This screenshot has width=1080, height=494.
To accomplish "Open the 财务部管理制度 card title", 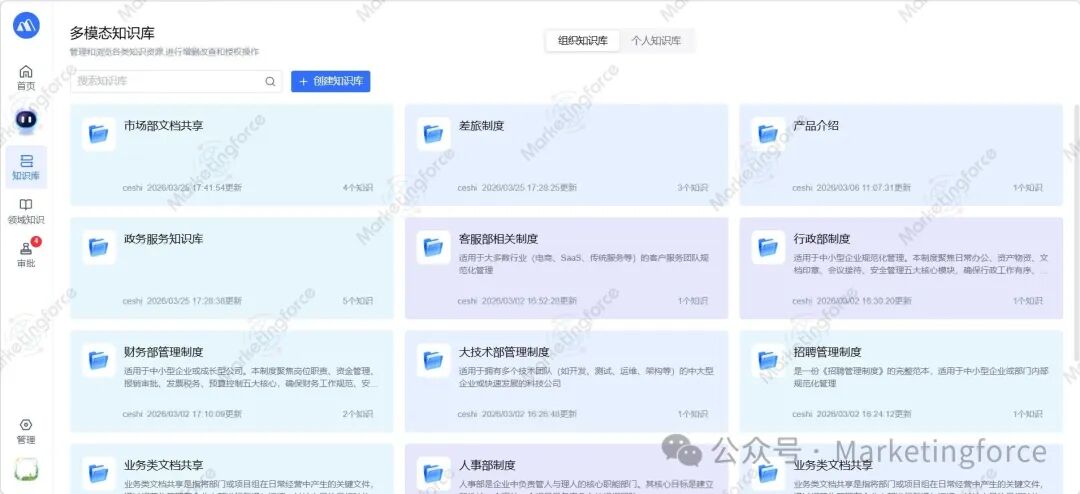I will [163, 352].
